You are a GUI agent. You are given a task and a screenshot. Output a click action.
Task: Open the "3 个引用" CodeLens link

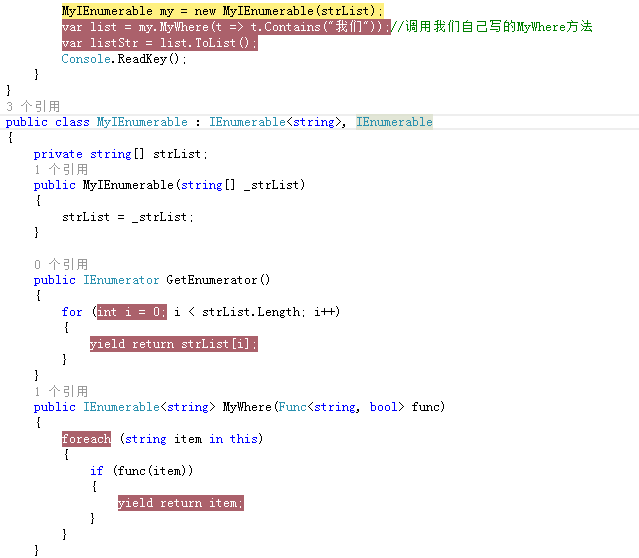33,107
